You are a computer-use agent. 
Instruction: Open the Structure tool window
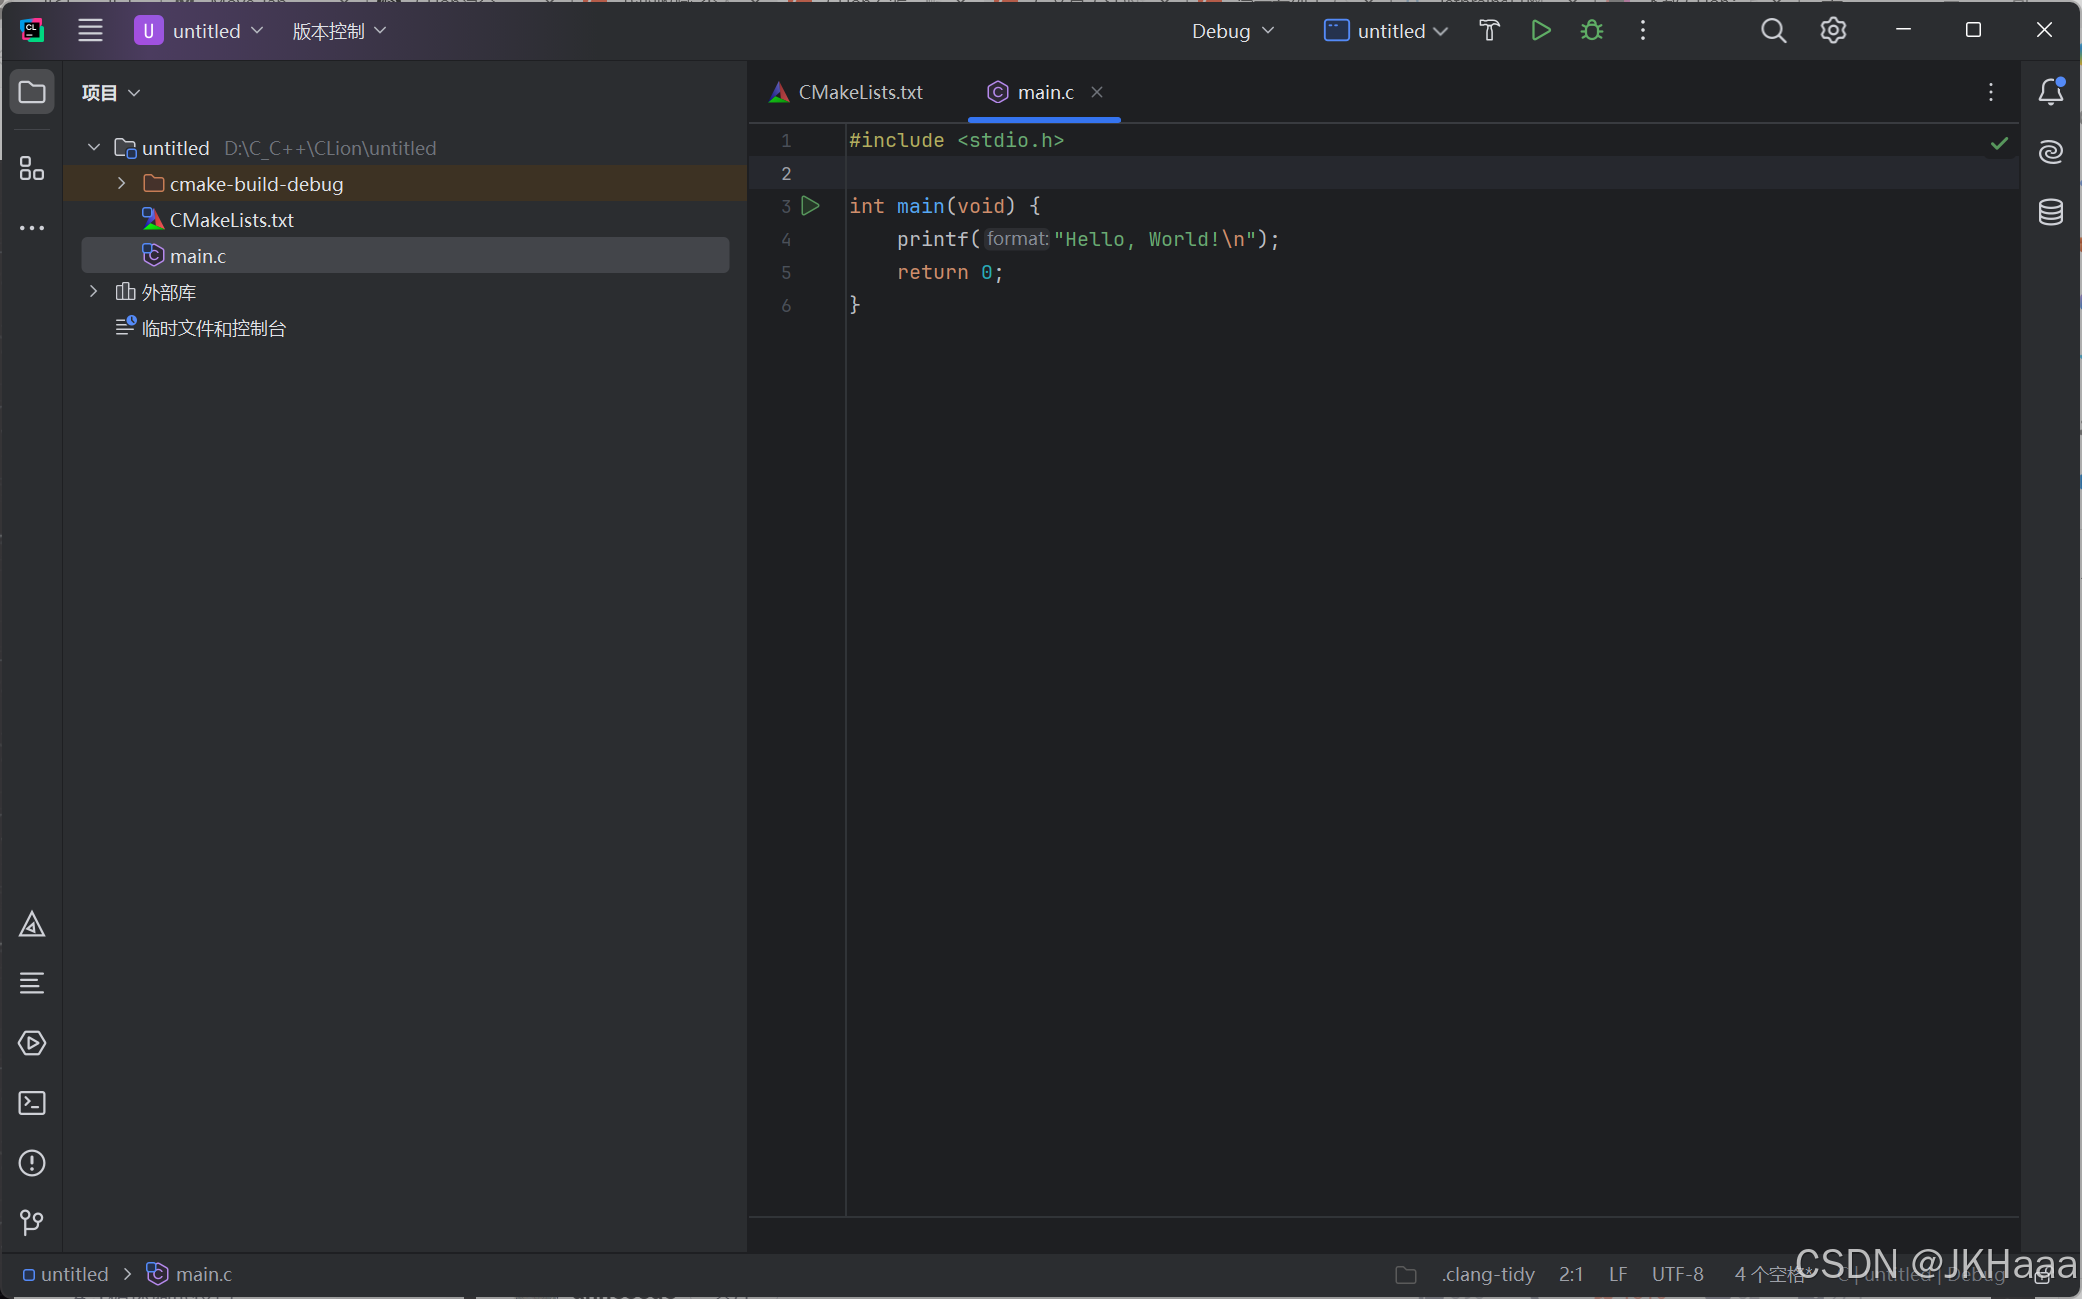click(32, 169)
